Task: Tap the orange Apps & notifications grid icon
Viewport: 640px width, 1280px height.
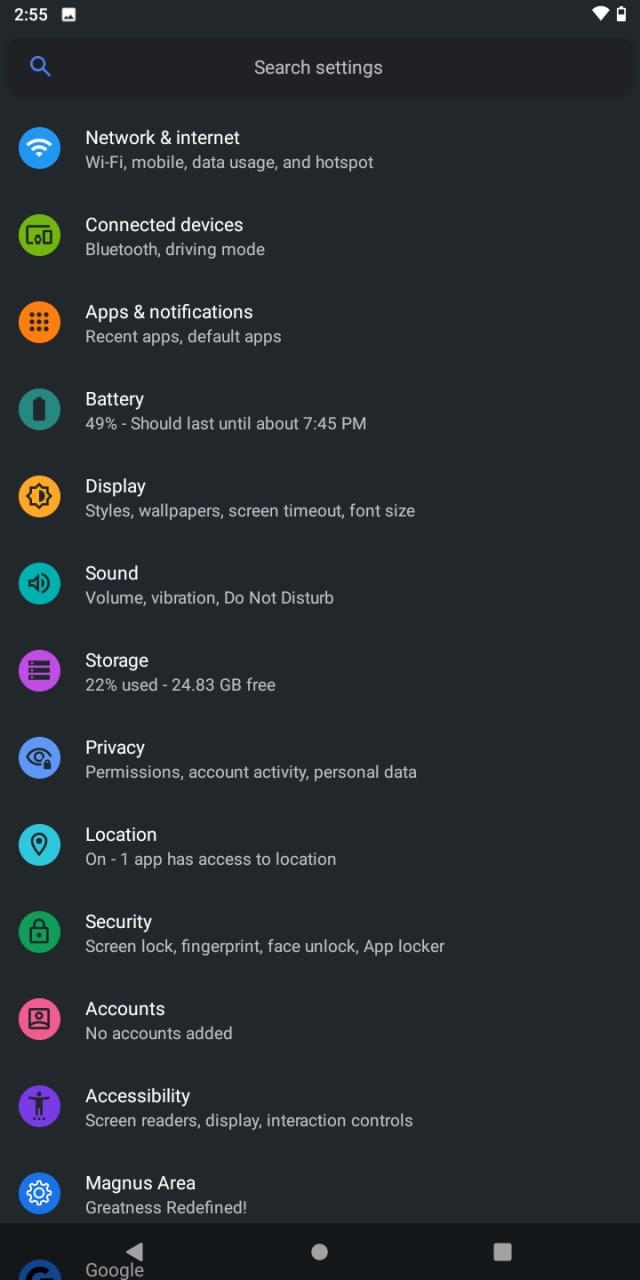Action: pos(39,323)
